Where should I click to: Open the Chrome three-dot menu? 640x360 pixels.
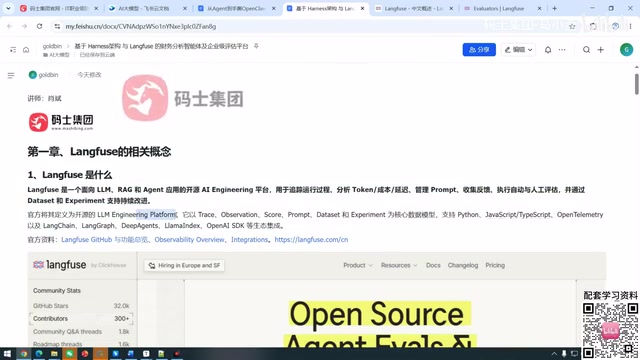coord(630,26)
